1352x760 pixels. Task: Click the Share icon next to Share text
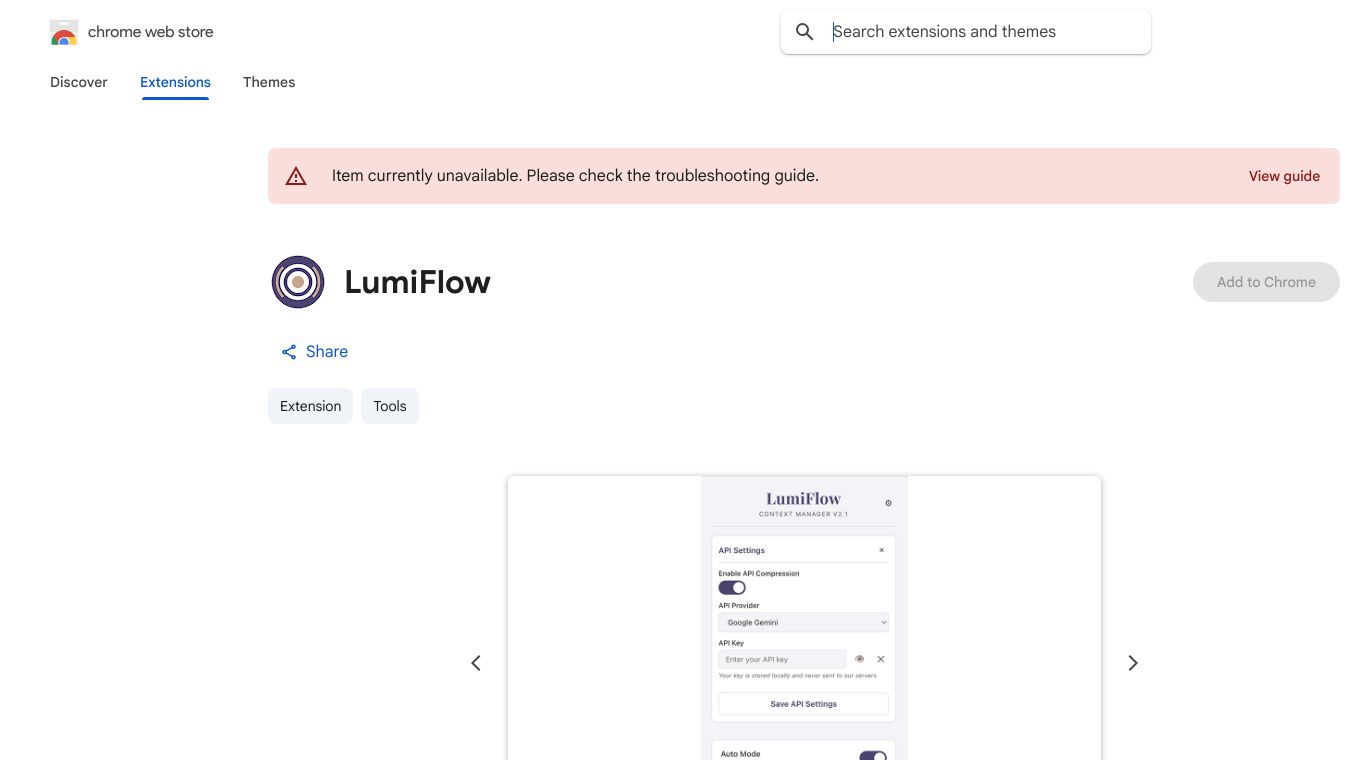point(289,352)
